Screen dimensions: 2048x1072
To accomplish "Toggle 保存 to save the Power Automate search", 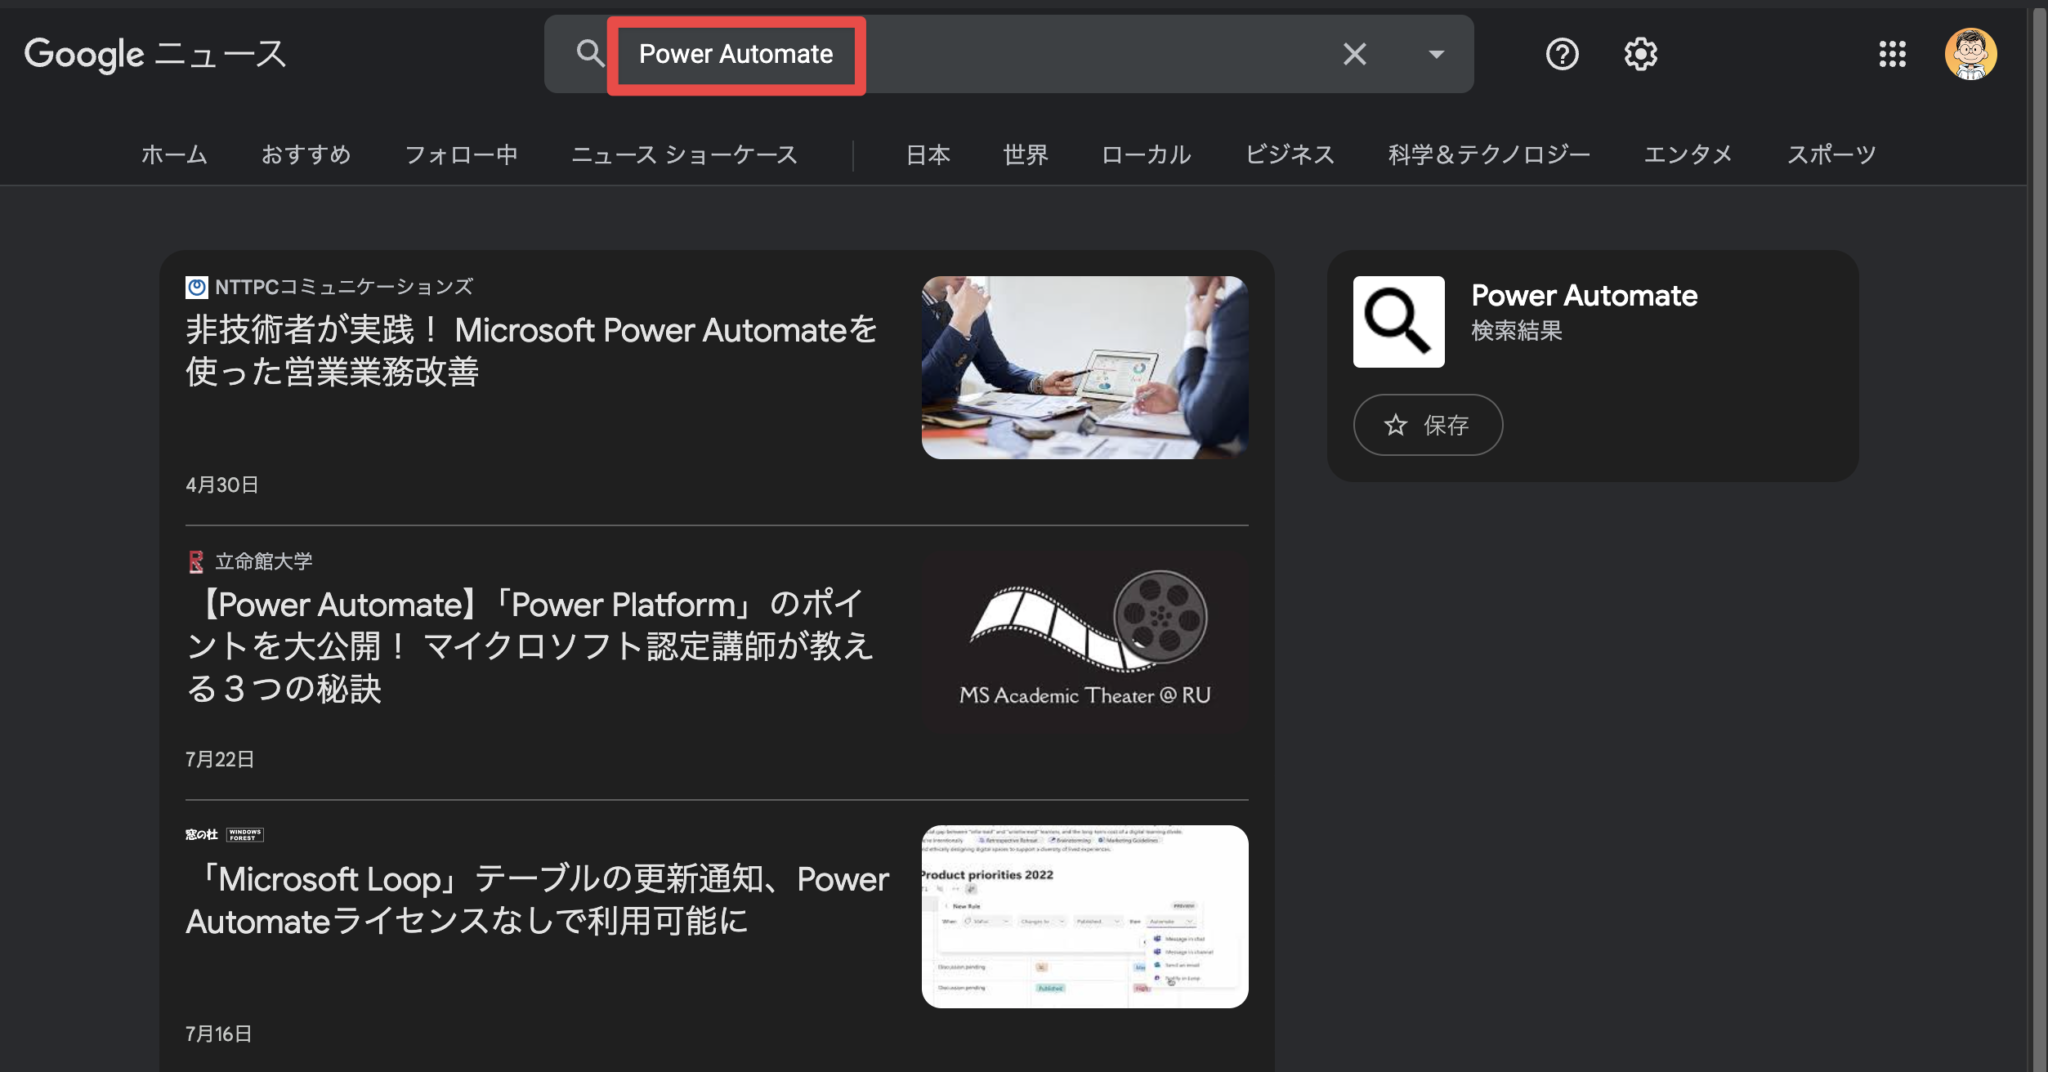I will (x=1427, y=424).
